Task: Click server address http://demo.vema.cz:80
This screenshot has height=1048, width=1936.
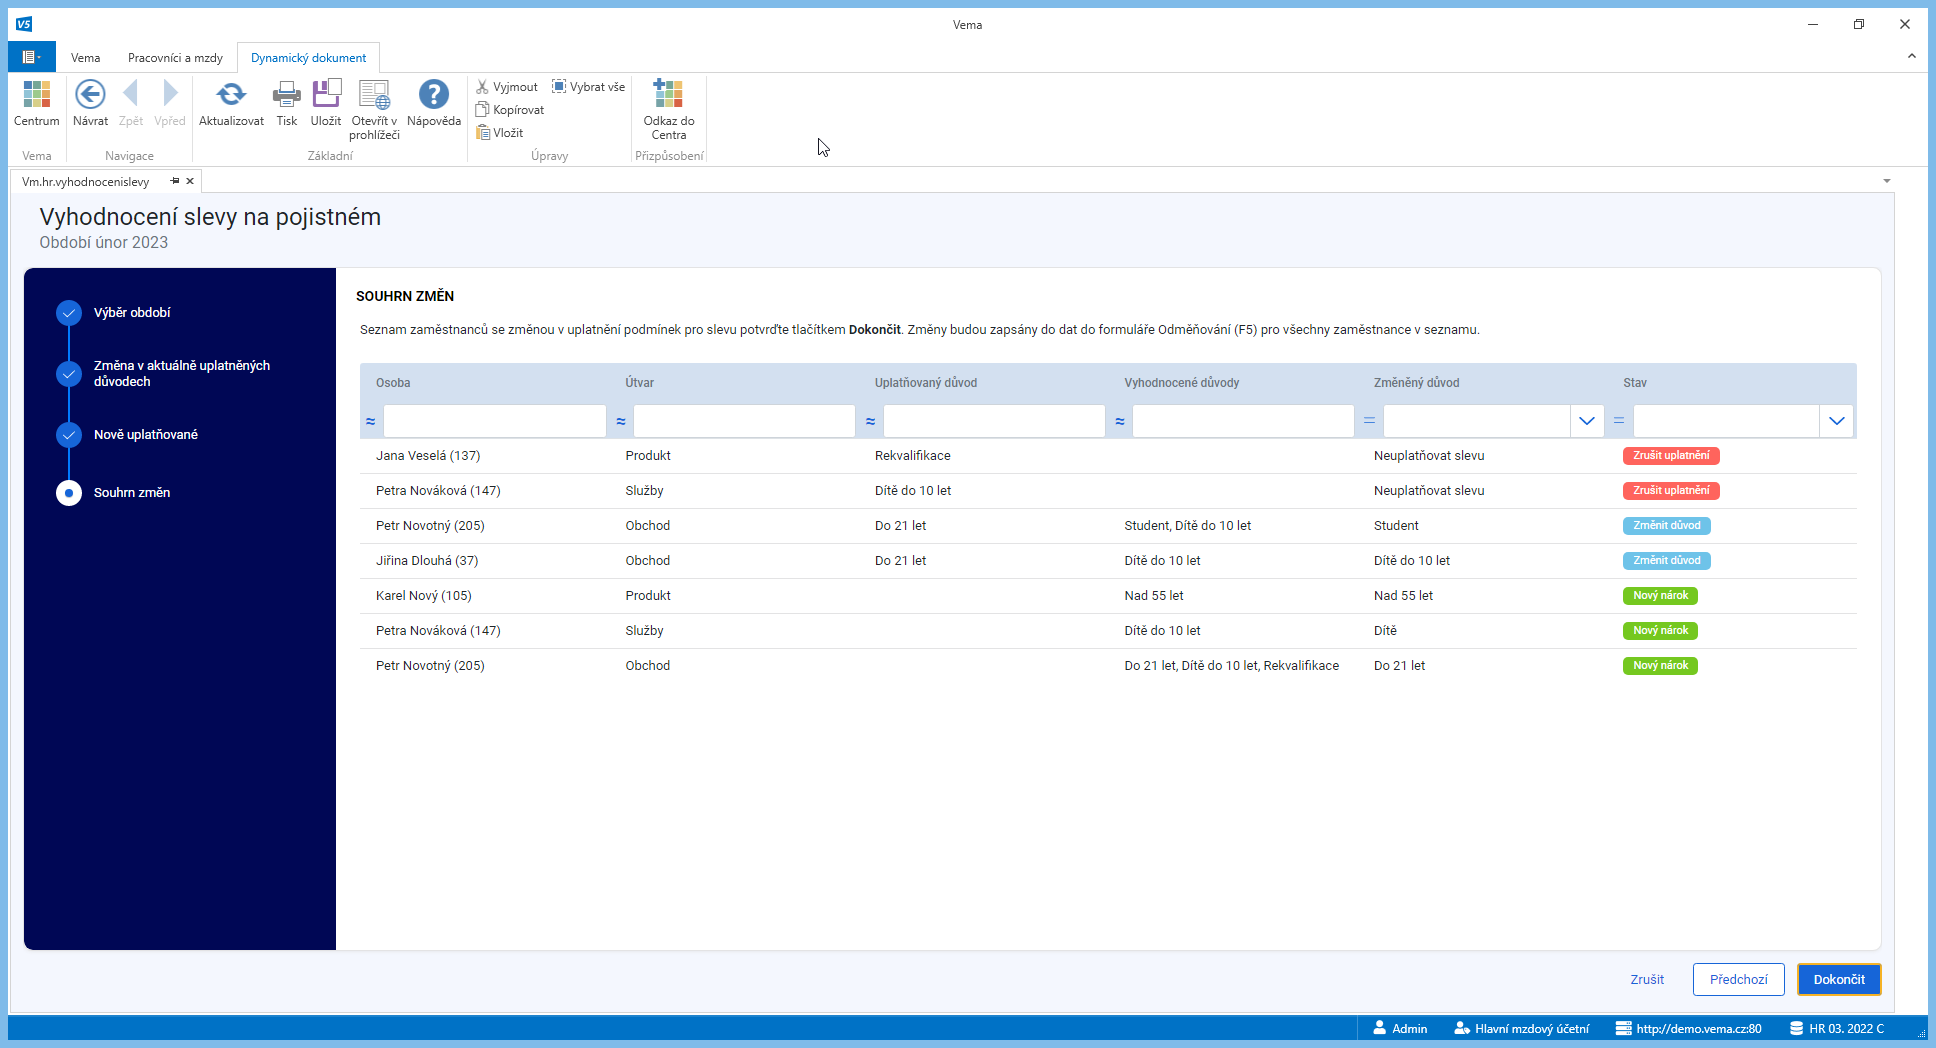Action: click(1689, 1028)
